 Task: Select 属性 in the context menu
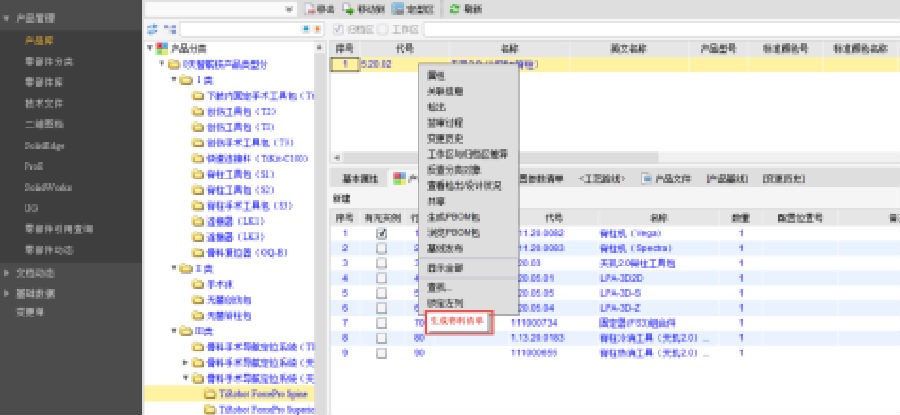point(436,76)
